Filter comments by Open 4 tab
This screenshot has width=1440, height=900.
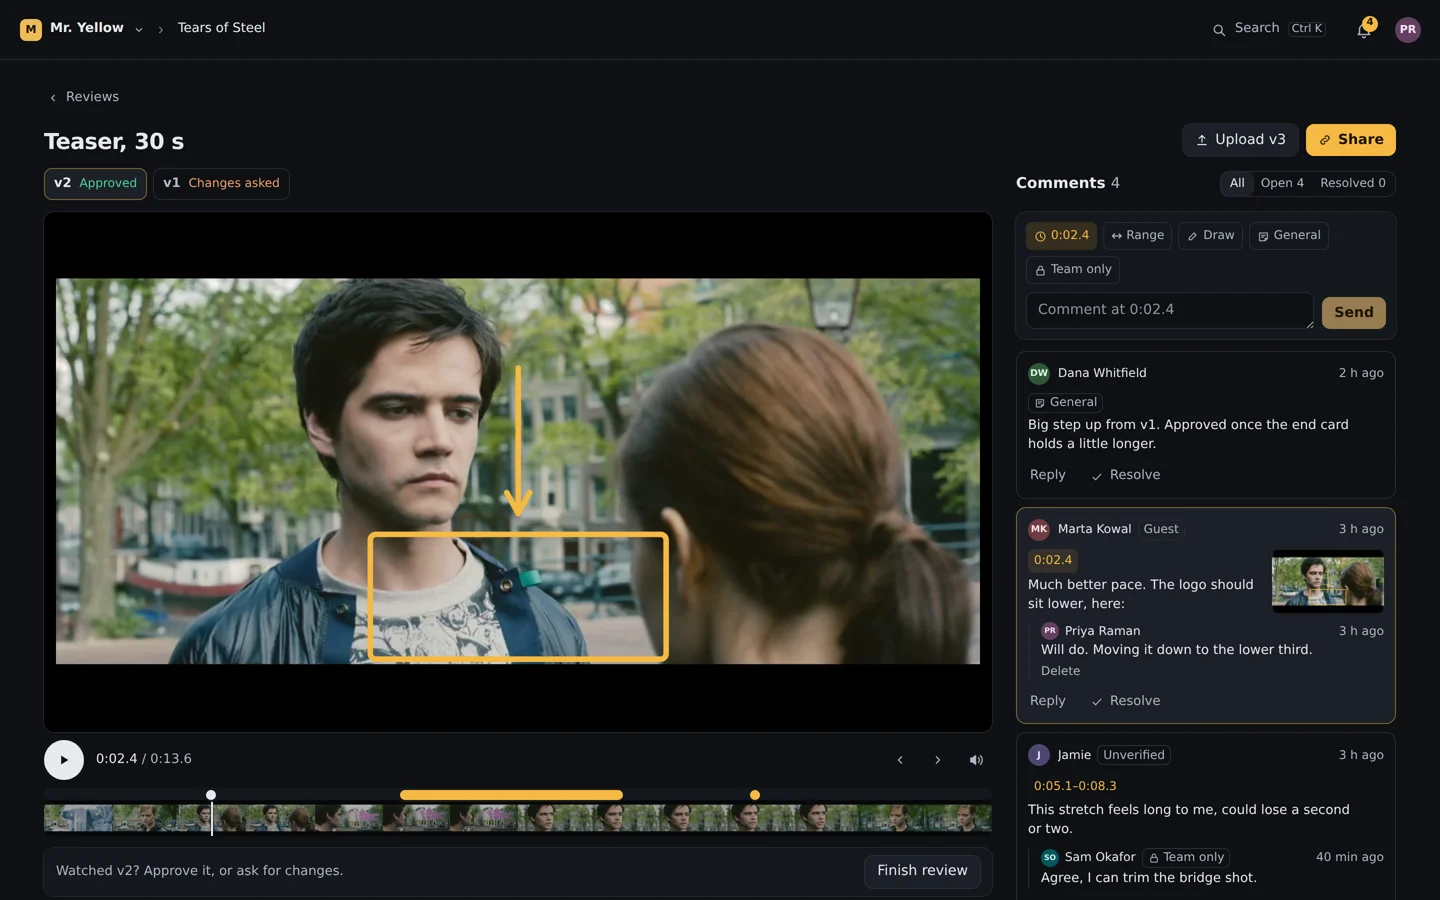(1282, 183)
